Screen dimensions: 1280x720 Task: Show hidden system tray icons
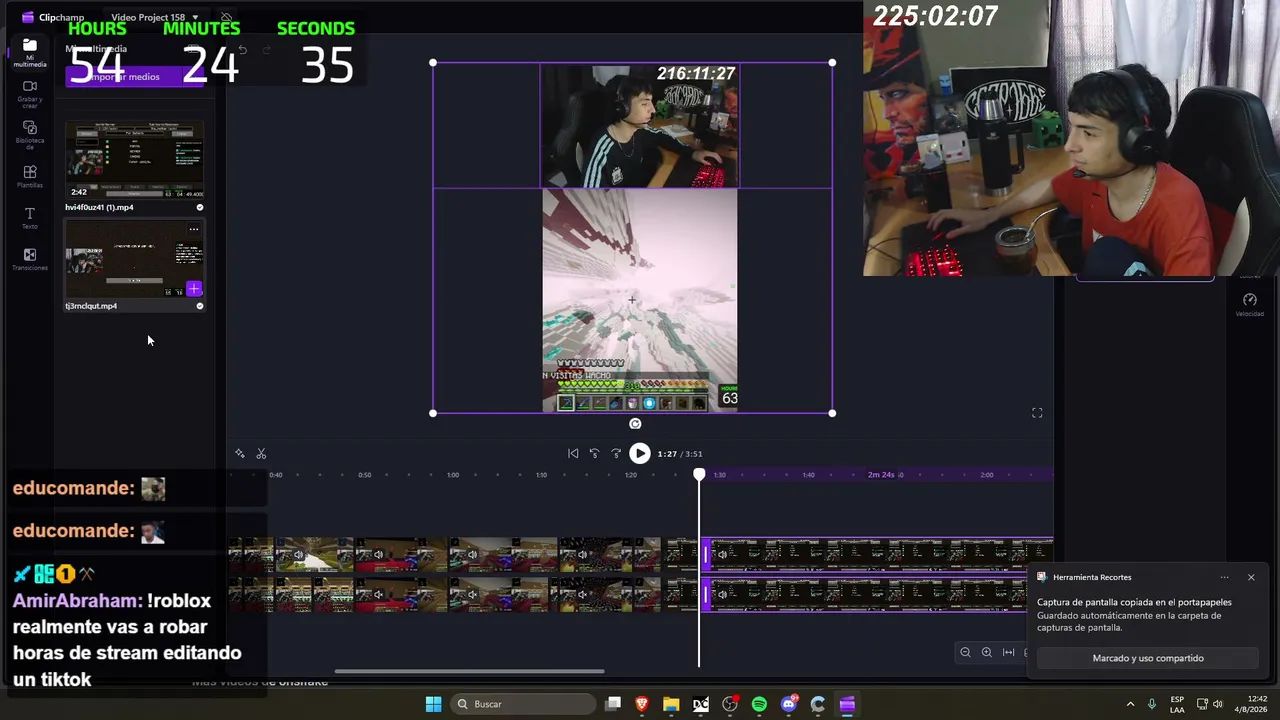click(1131, 704)
